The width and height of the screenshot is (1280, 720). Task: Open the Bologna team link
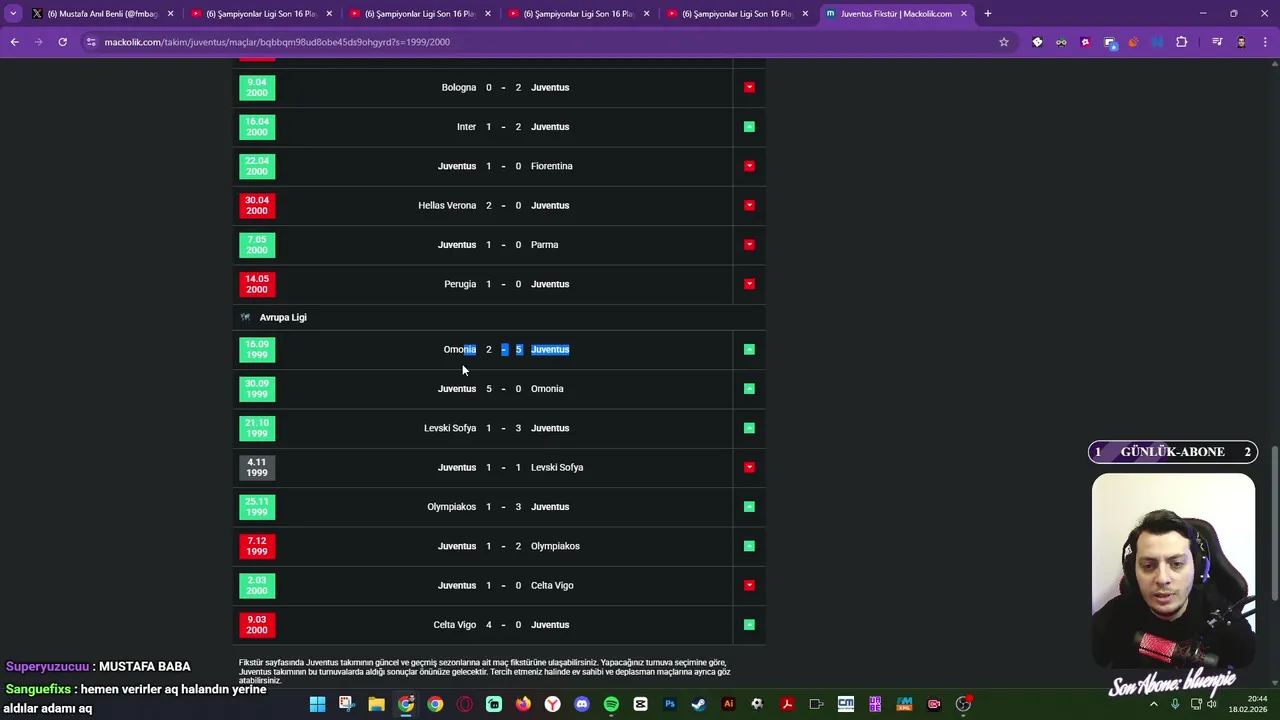(x=459, y=87)
